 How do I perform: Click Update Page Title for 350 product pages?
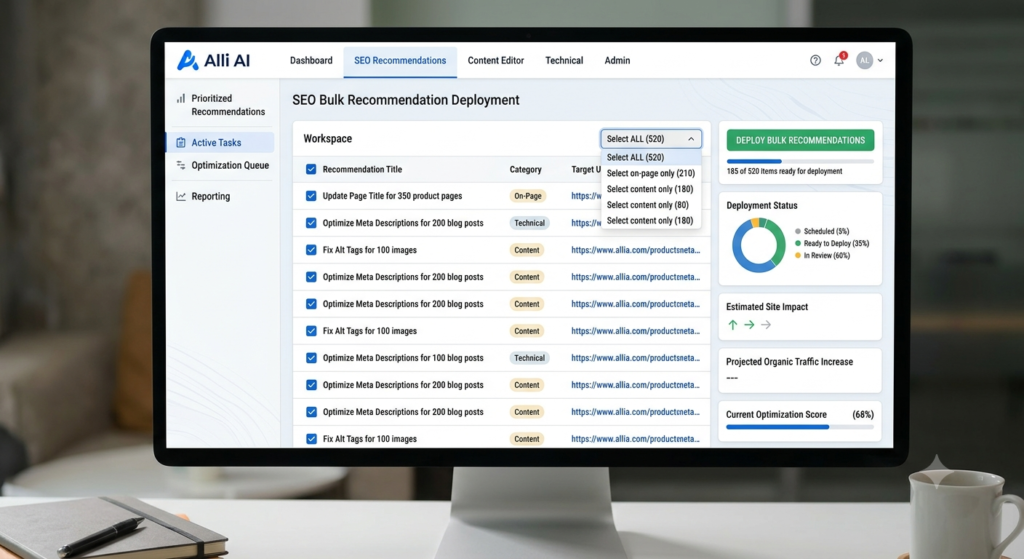pos(392,196)
